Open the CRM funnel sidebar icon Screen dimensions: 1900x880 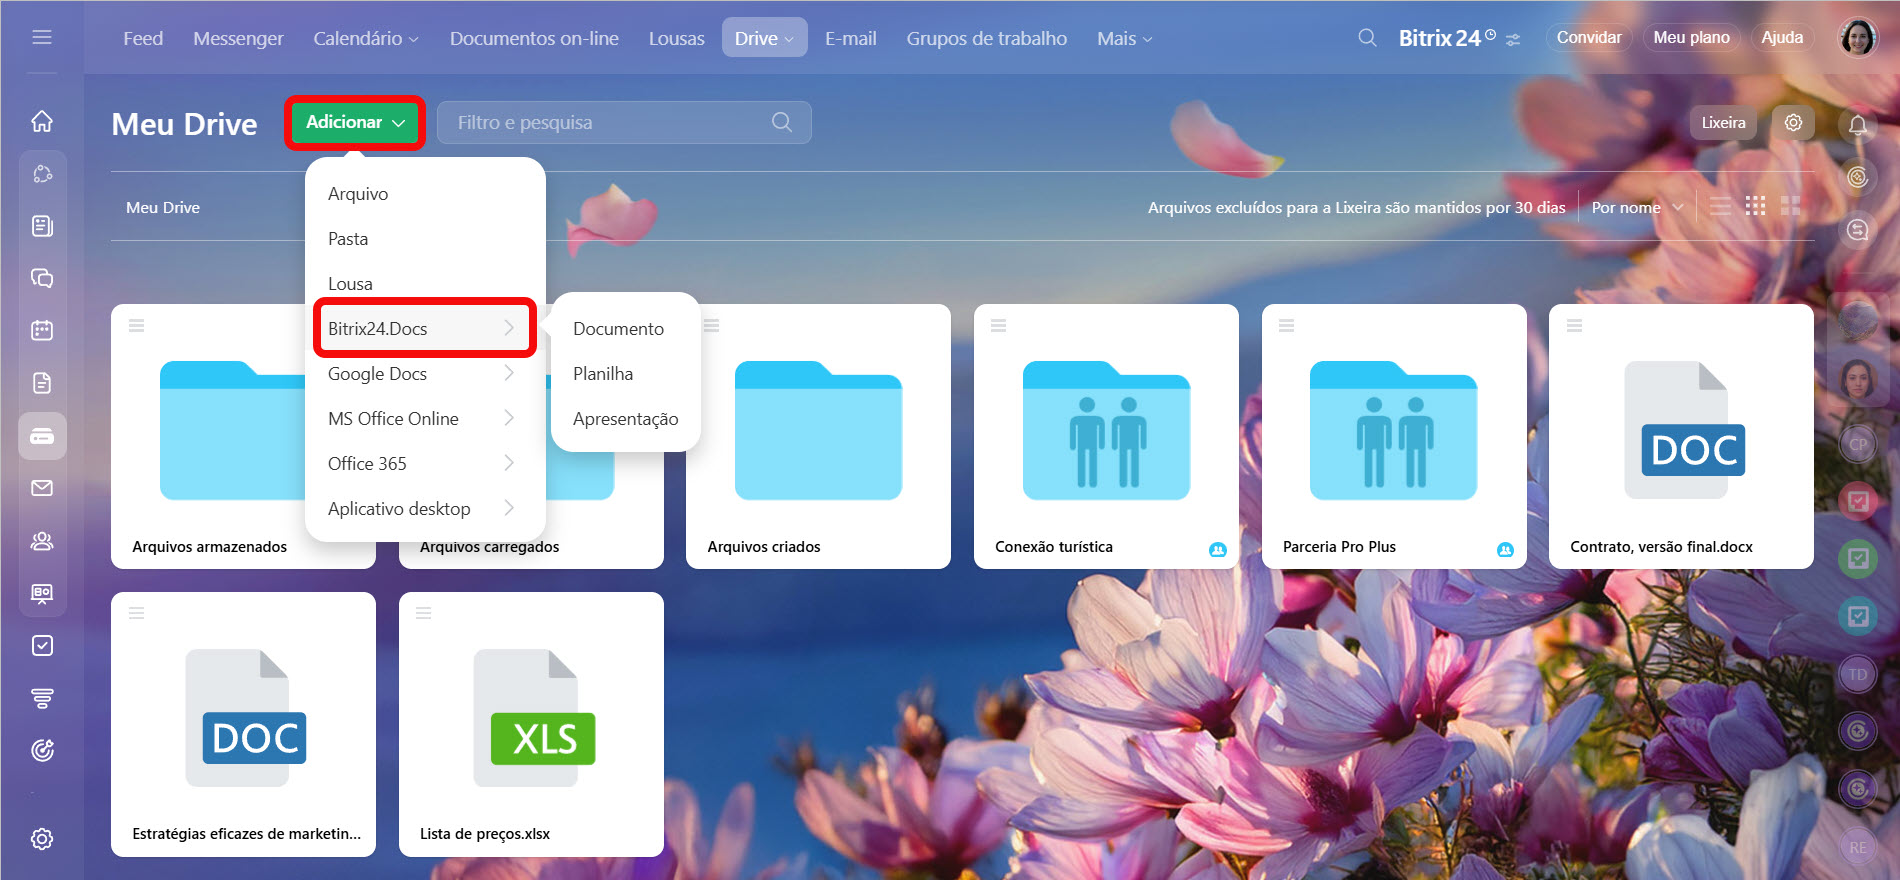coord(42,698)
